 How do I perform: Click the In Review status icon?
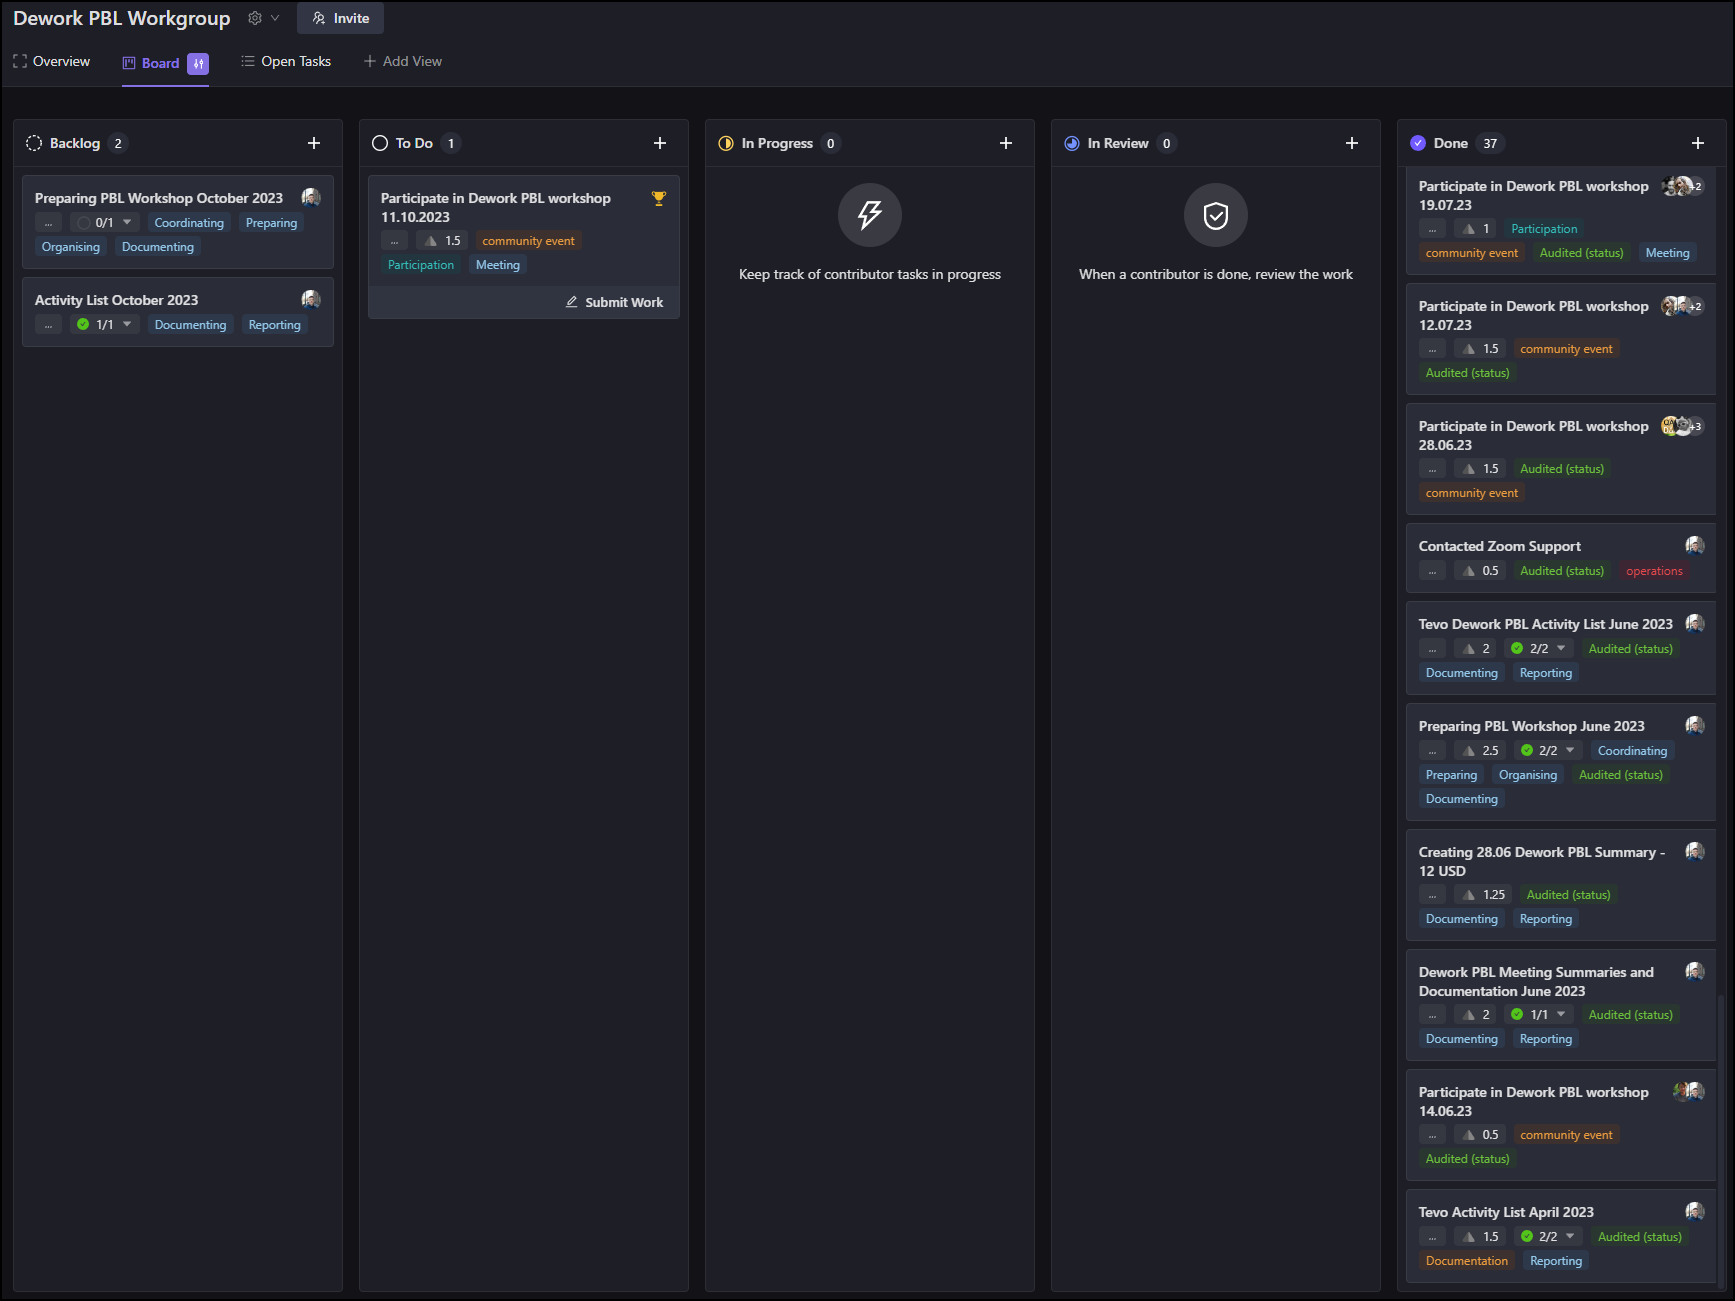tap(1072, 143)
